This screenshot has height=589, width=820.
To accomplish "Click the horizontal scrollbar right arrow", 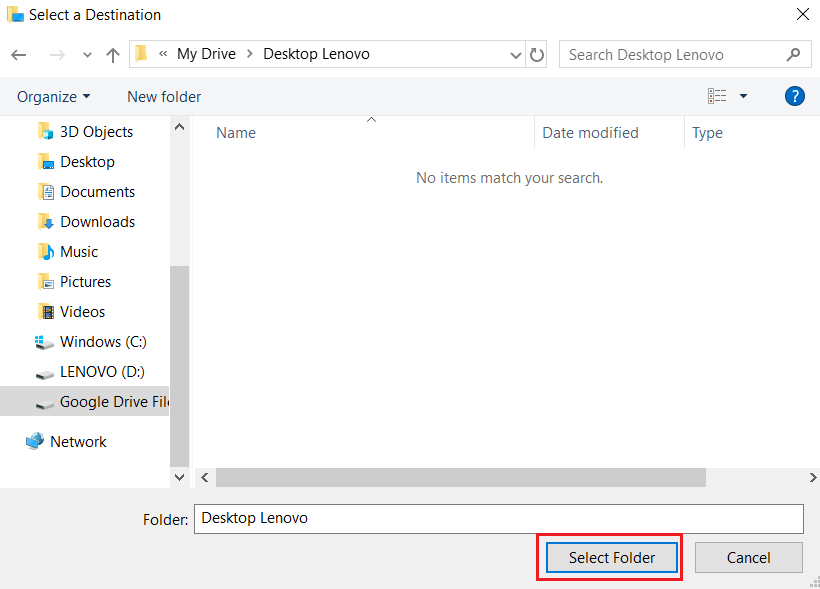I will (x=812, y=477).
